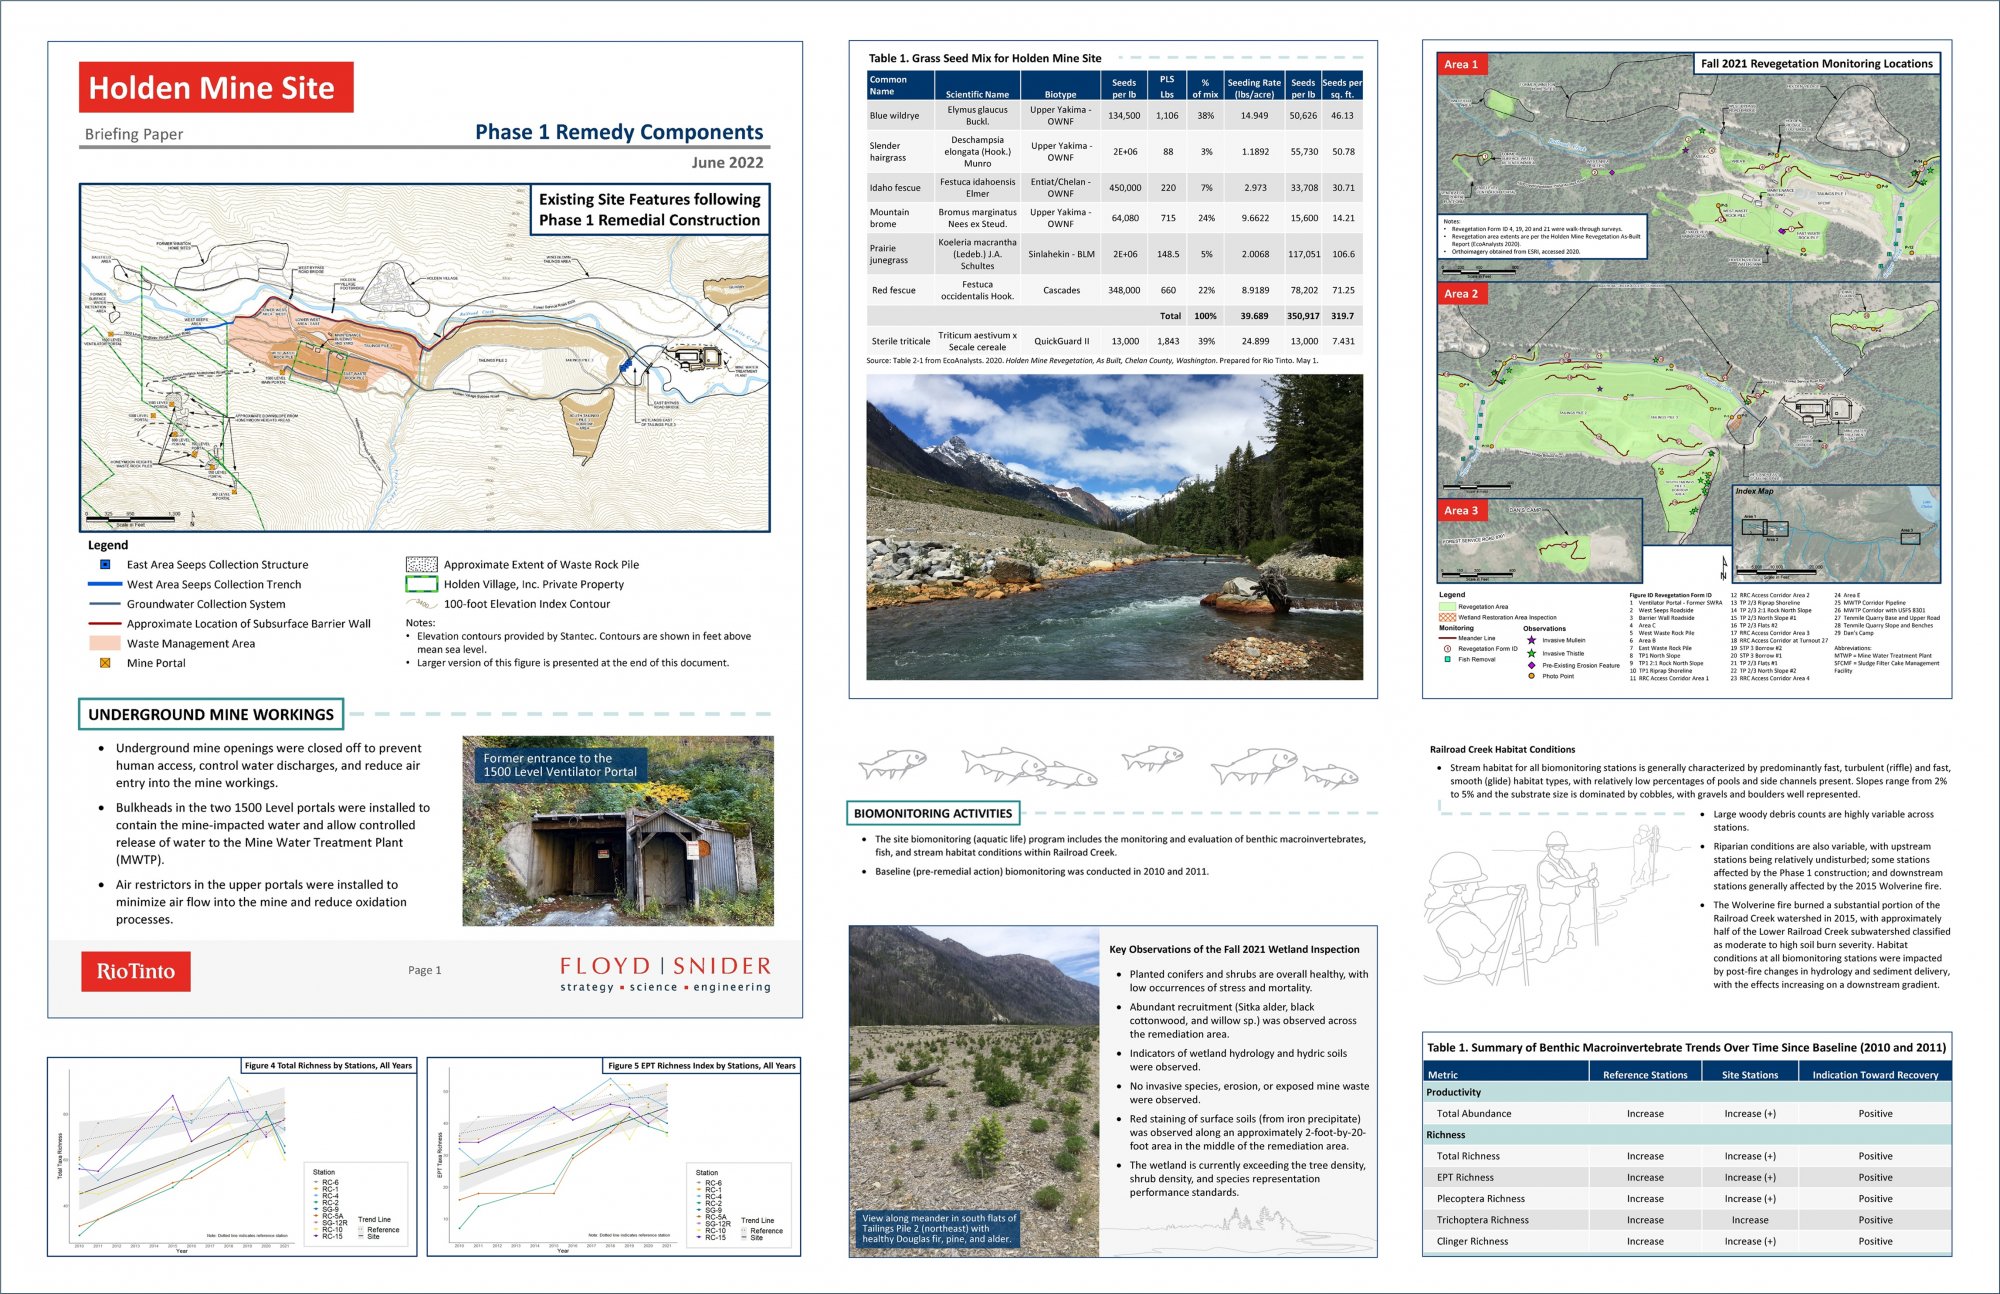Image resolution: width=2000 pixels, height=1294 pixels.
Task: Click the East Area Seeps Collection Structure legend icon
Action: (105, 565)
